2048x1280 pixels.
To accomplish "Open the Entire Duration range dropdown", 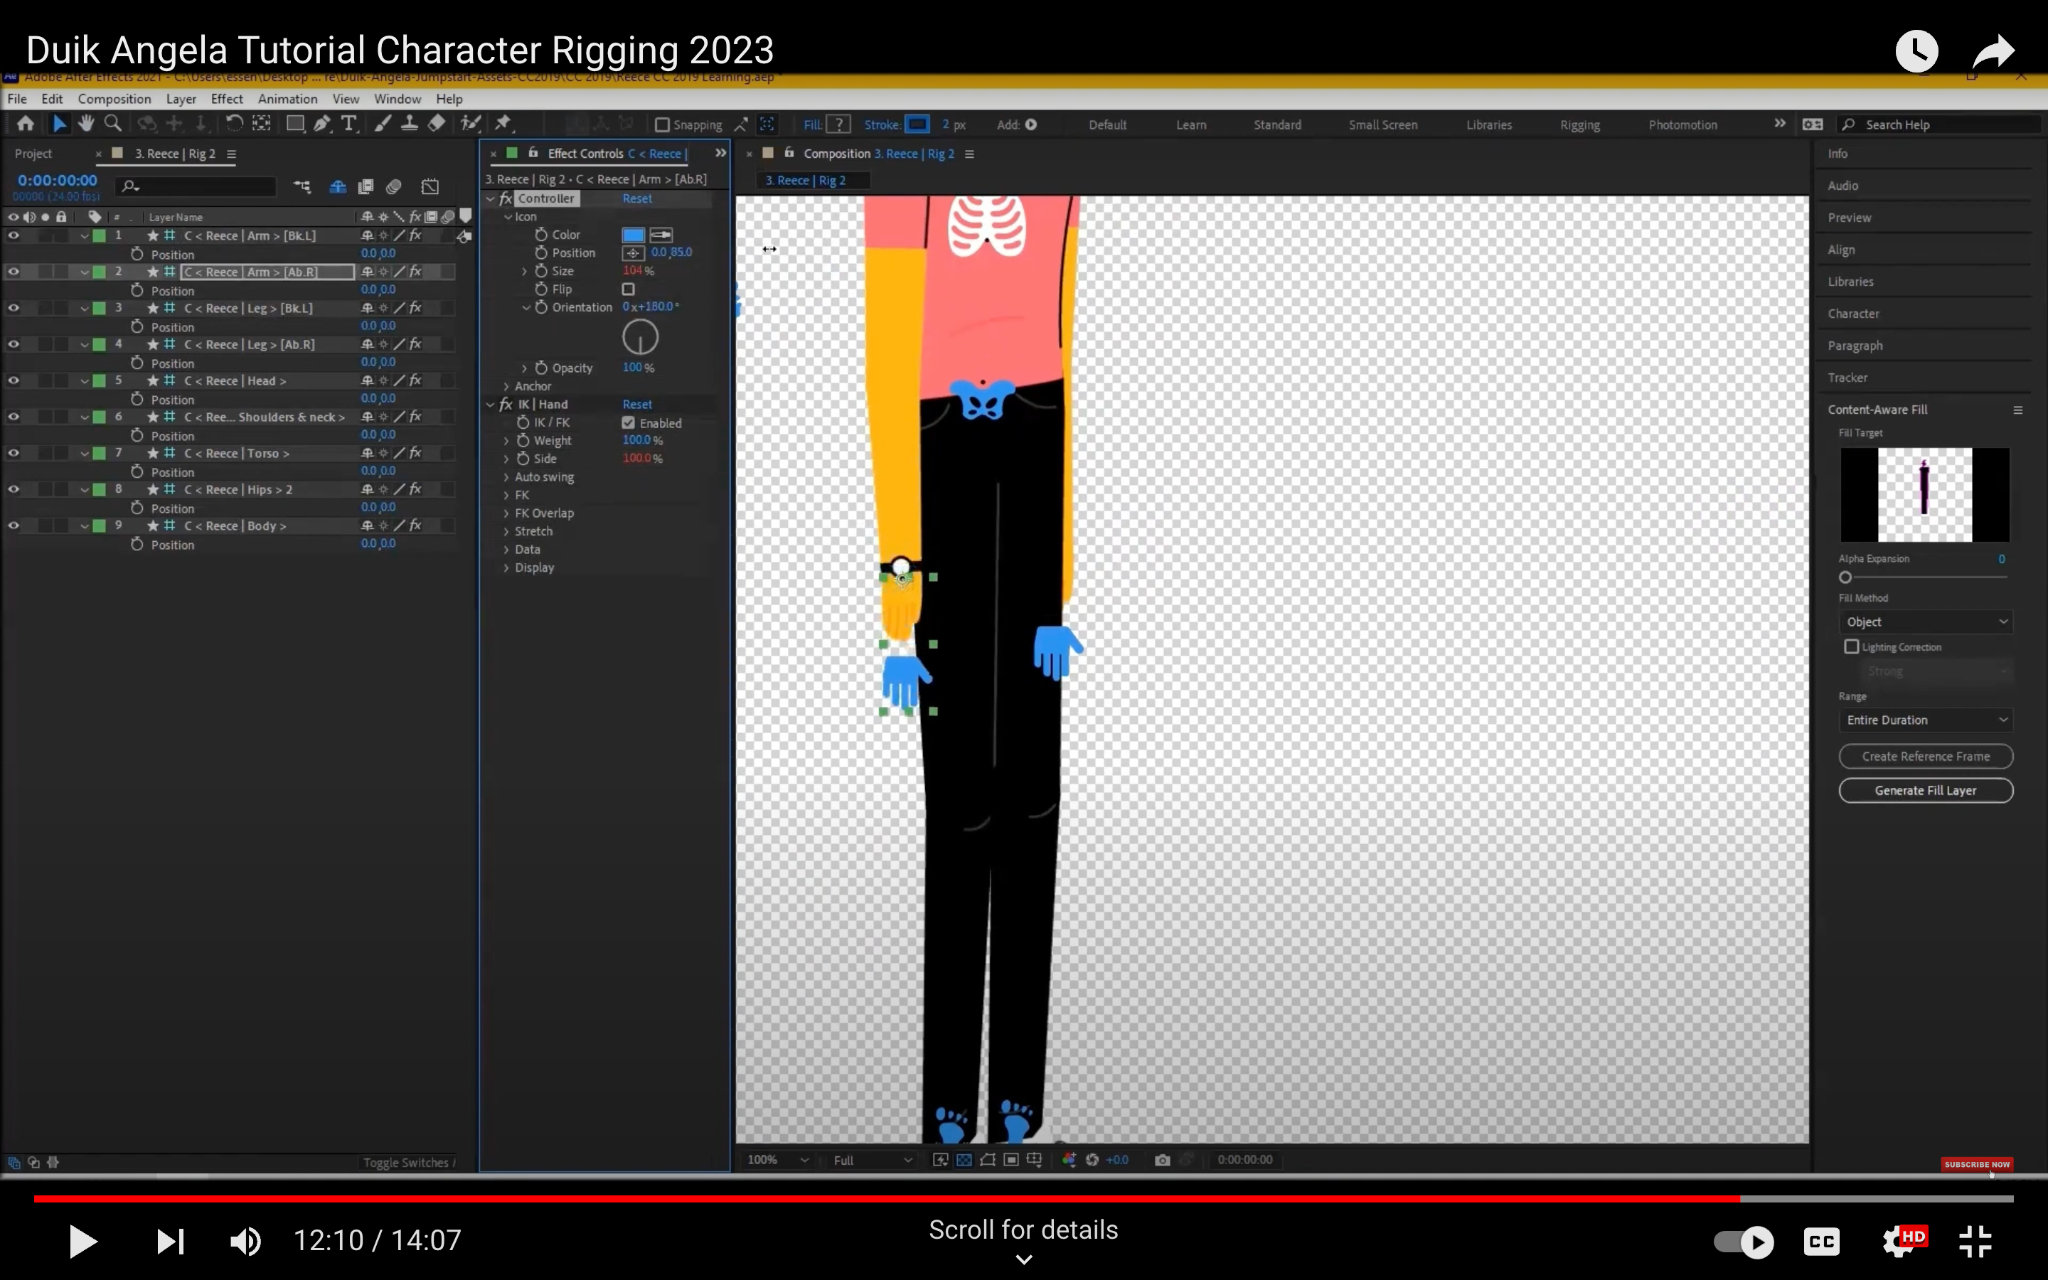I will point(1925,720).
